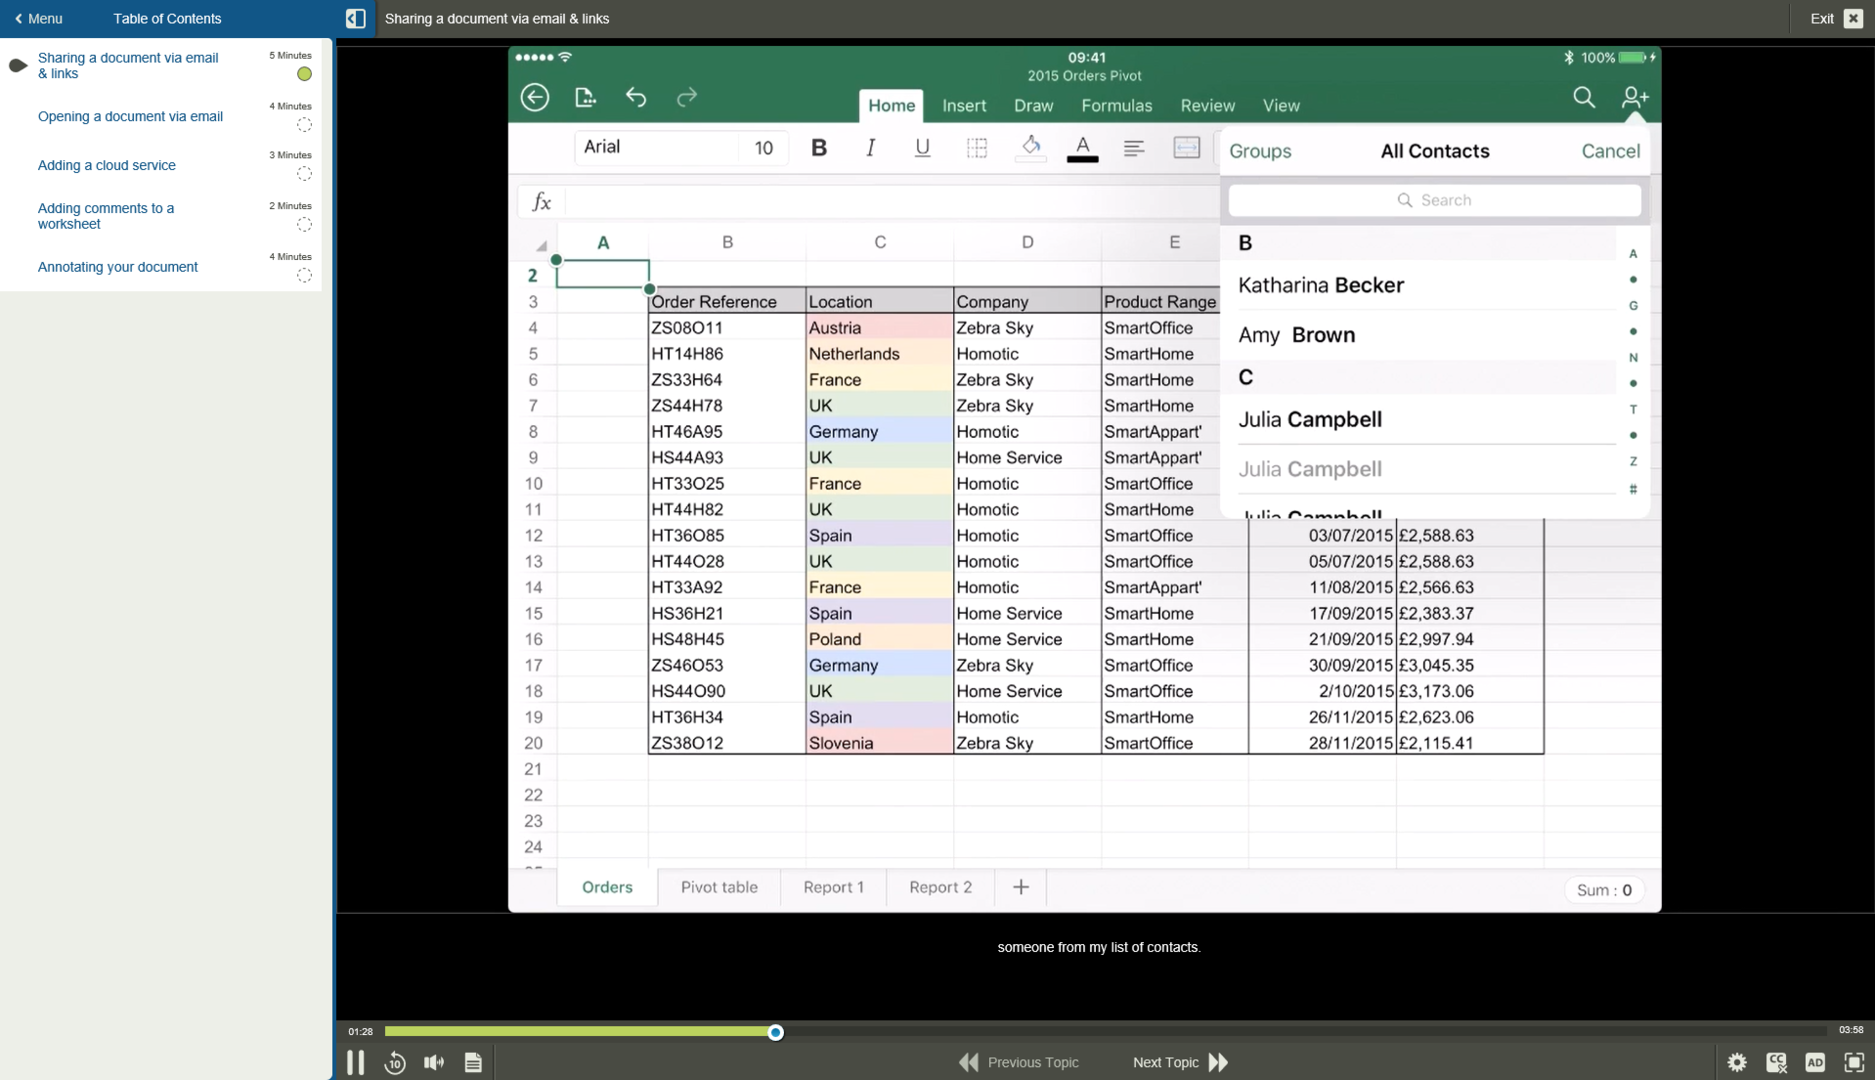Click the Search magnifier icon in Excel
This screenshot has width=1875, height=1080.
click(1584, 98)
